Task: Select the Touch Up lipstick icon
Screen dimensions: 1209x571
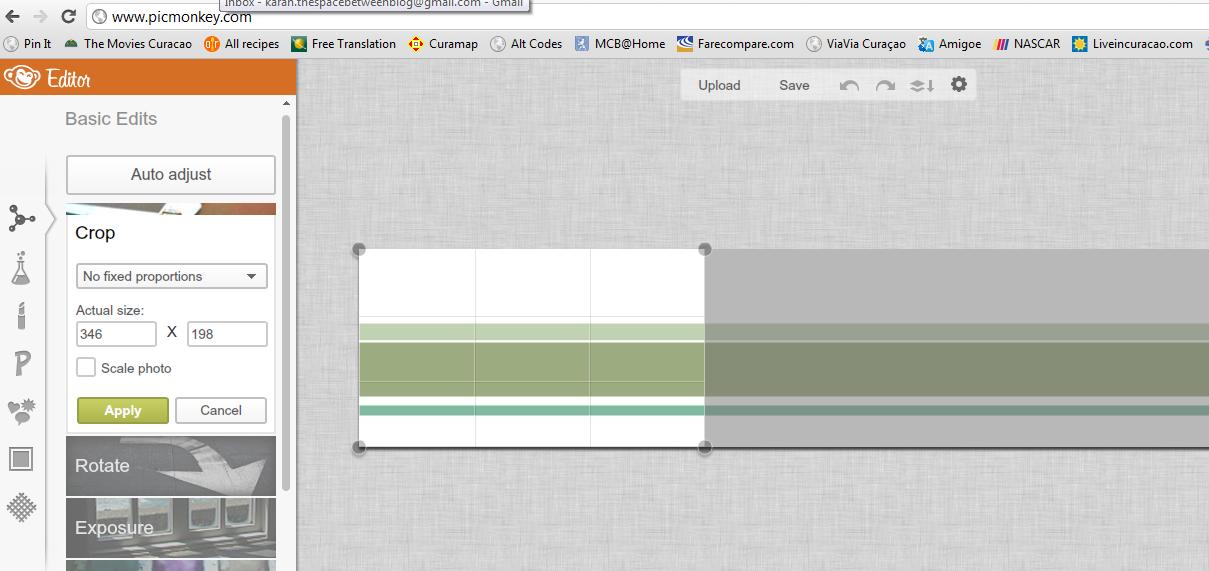Action: (x=21, y=316)
